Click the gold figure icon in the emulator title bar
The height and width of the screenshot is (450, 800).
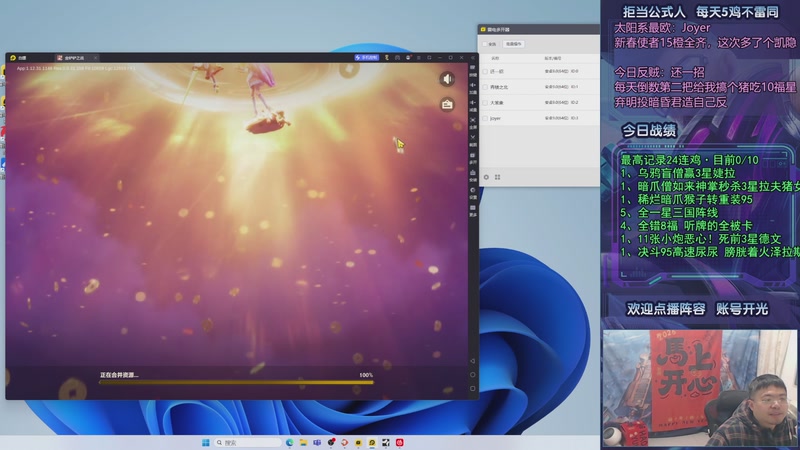point(387,58)
